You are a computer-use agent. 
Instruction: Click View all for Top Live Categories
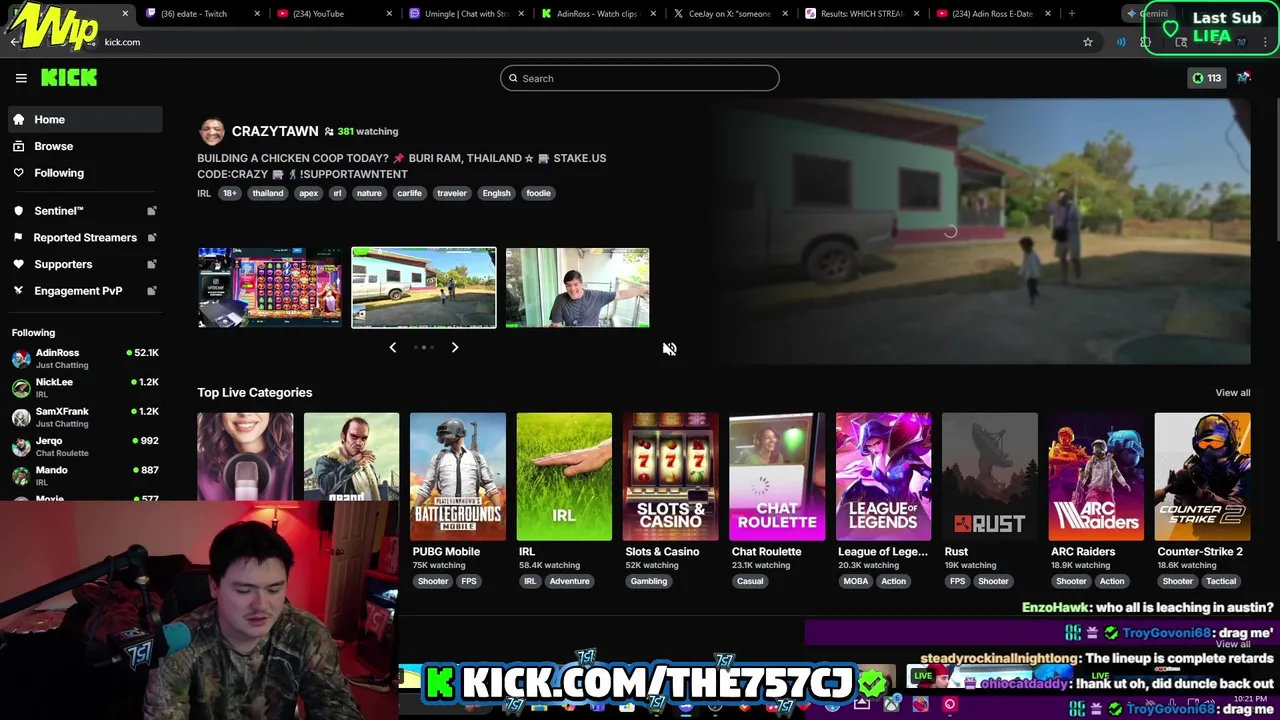pos(1233,393)
